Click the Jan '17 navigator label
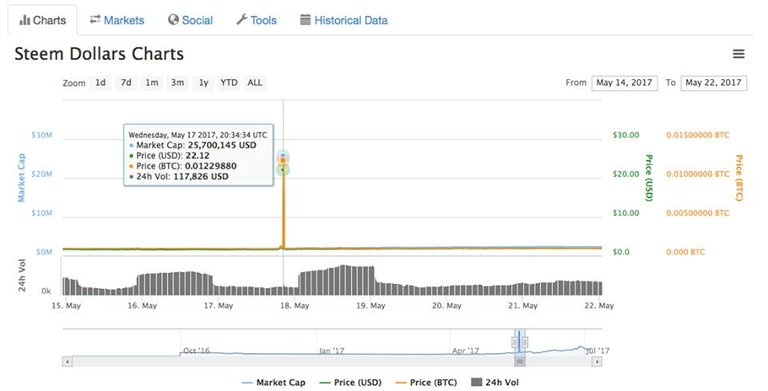The image size is (768, 391). pos(332,351)
